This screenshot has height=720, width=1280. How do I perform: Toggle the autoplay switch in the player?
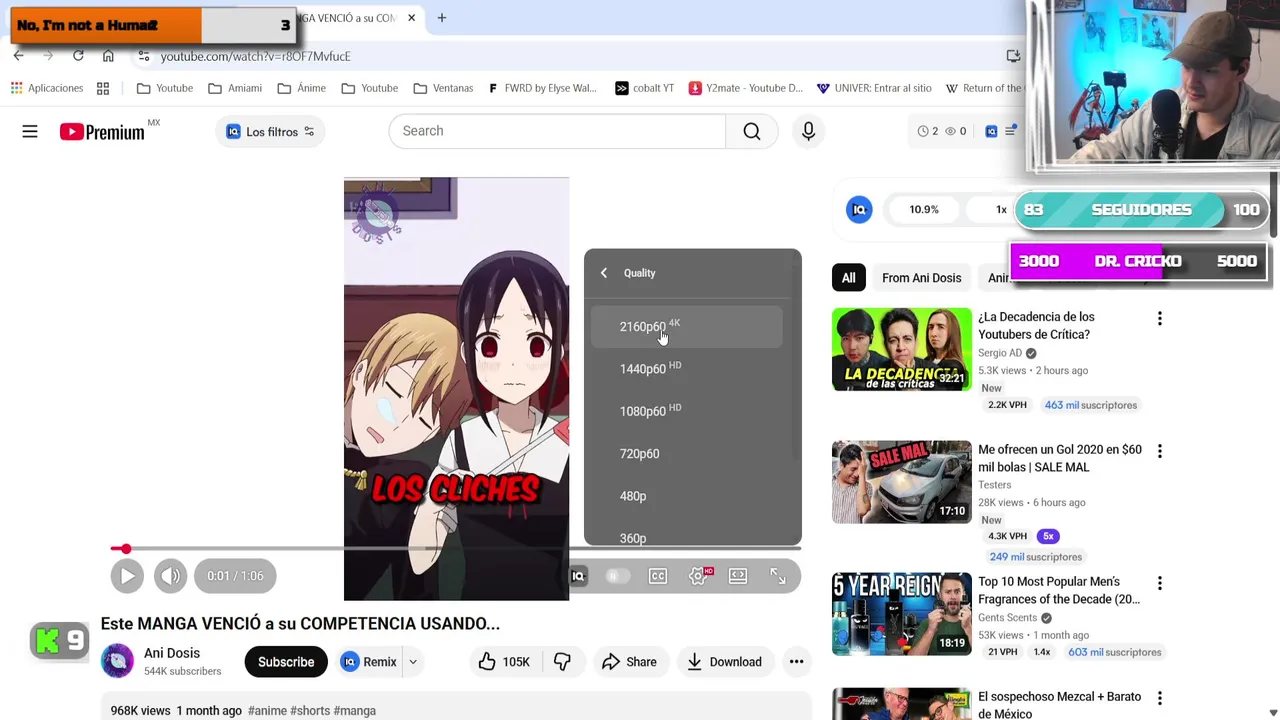coord(618,576)
